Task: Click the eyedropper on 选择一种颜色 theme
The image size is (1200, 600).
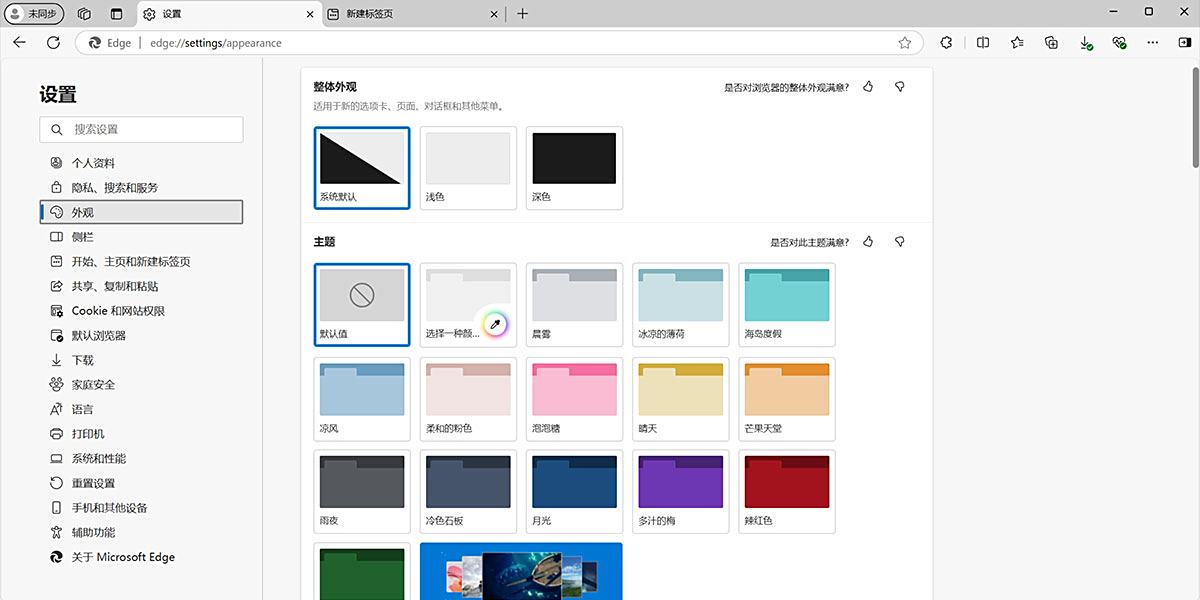Action: point(495,324)
